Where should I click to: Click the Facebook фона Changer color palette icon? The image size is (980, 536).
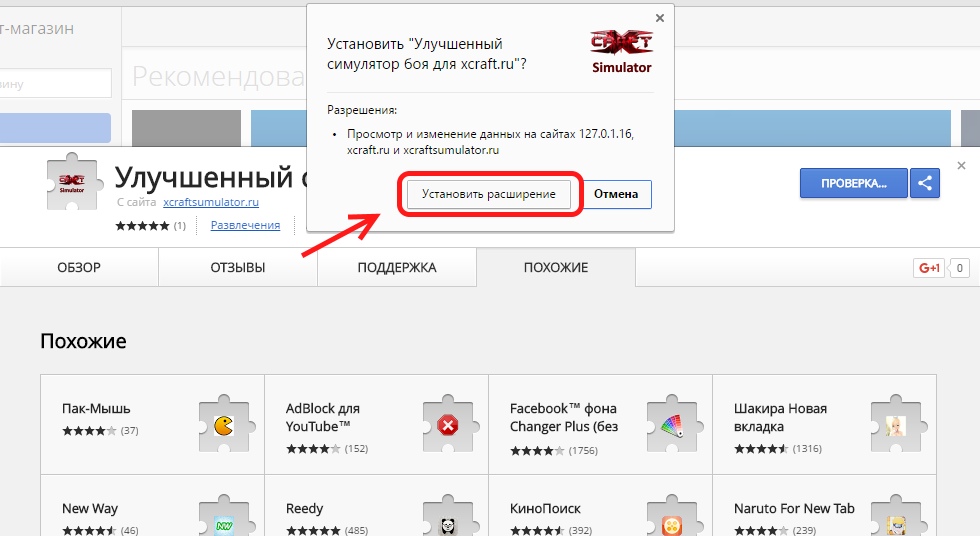(671, 426)
